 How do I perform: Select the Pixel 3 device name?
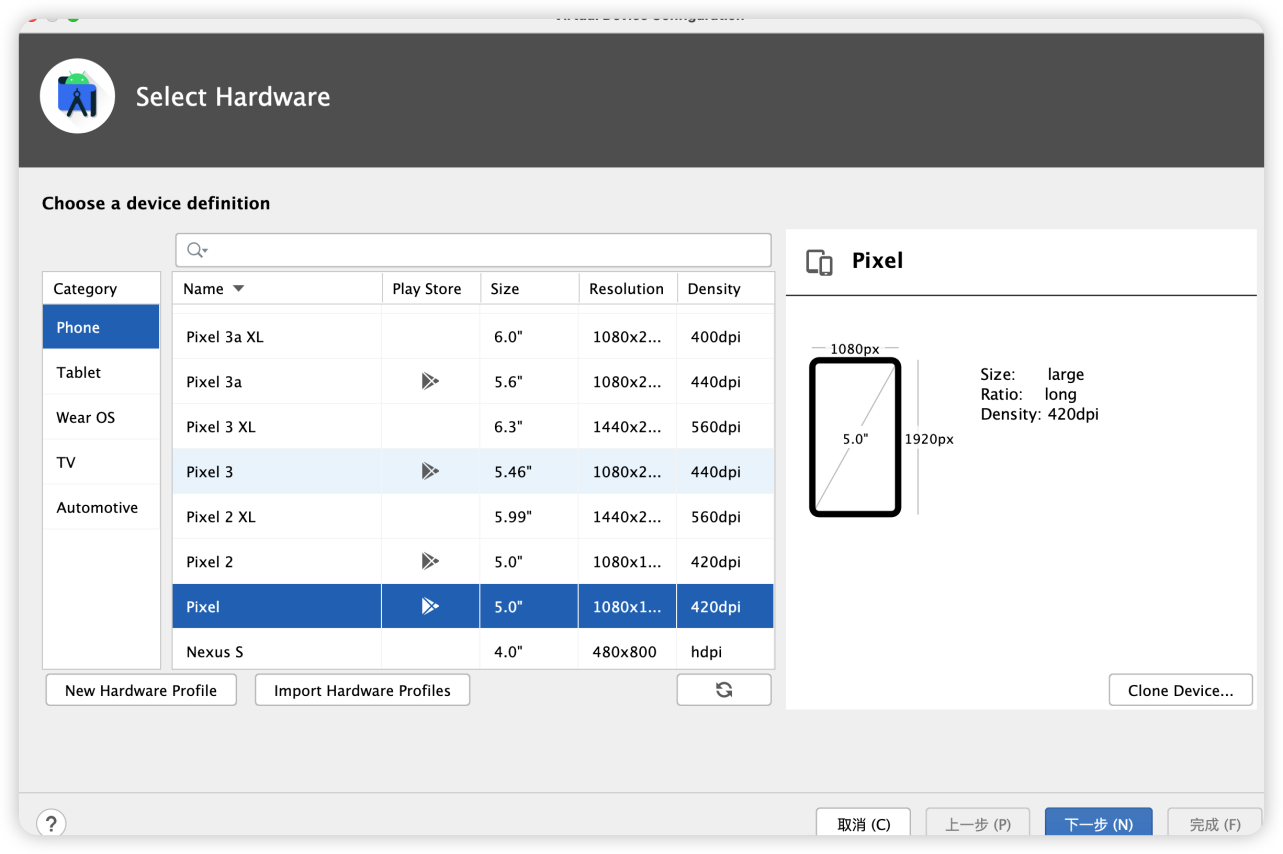(x=210, y=472)
